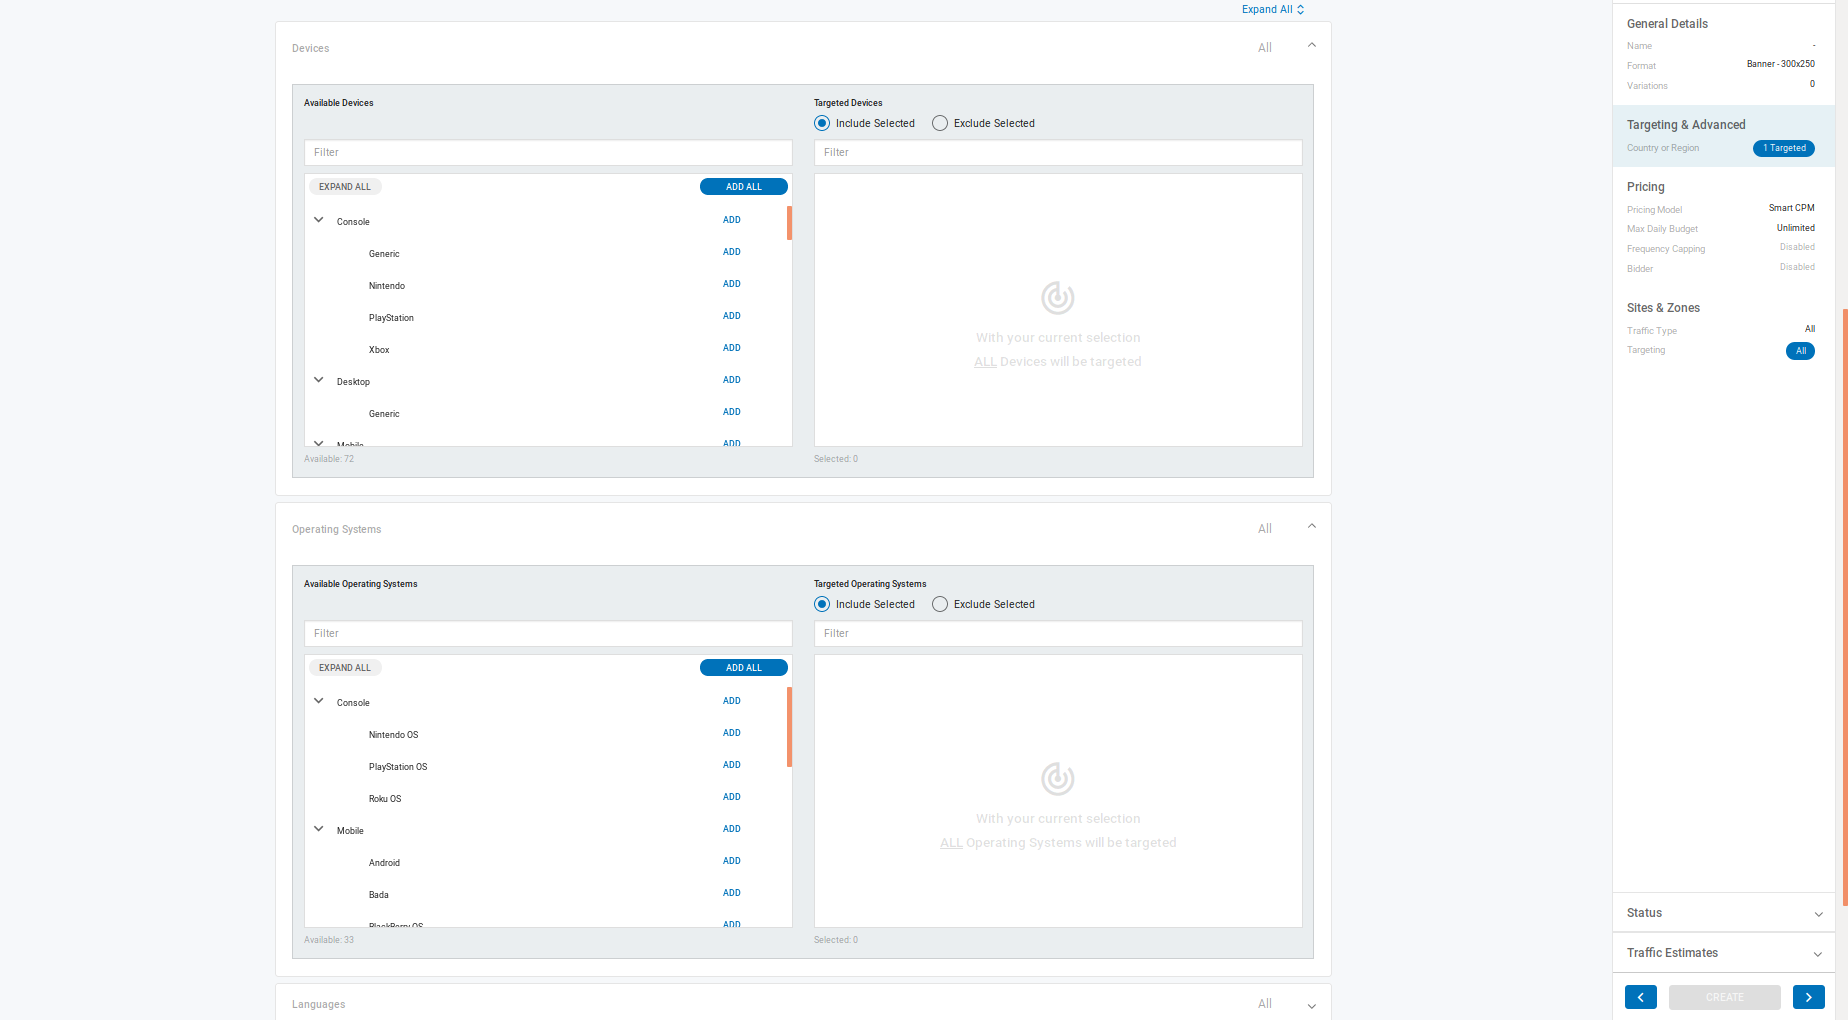The height and width of the screenshot is (1020, 1848).
Task: Expand the Traffic Estimates panel
Action: [1817, 954]
